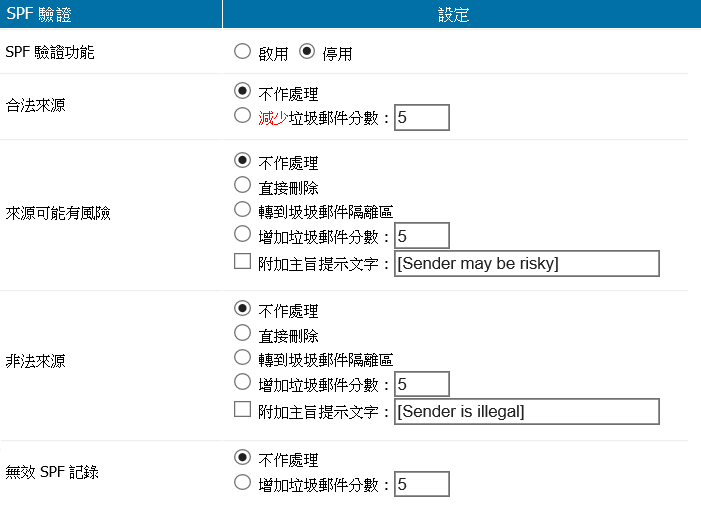Select 停用 radio for SPF 驗證功能
Screen dimensions: 701x523
click(307, 50)
